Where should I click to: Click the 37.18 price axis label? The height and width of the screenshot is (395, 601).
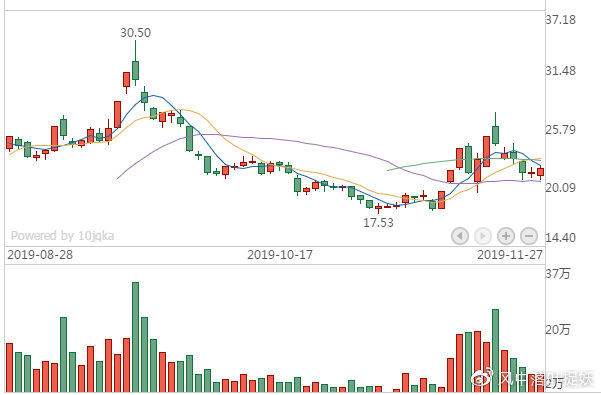[561, 20]
